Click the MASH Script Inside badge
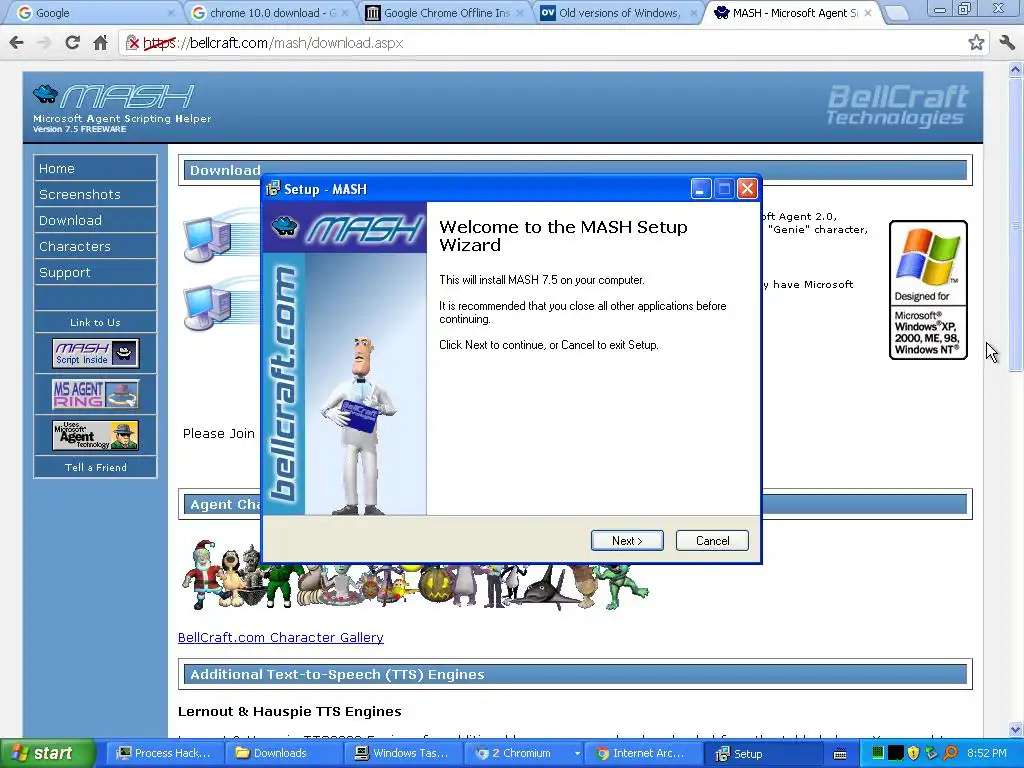Image resolution: width=1024 pixels, height=768 pixels. click(x=95, y=353)
